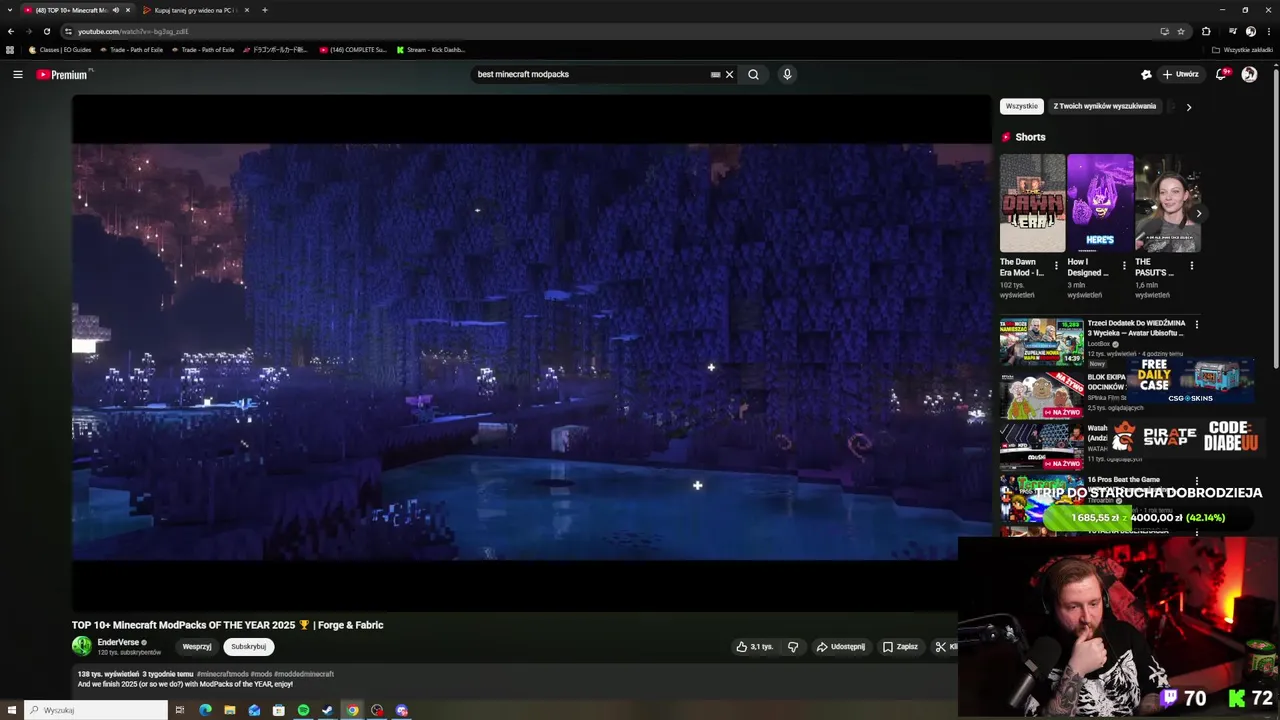Click the Minecraft video player
Viewport: 1280px width, 720px height.
click(531, 352)
